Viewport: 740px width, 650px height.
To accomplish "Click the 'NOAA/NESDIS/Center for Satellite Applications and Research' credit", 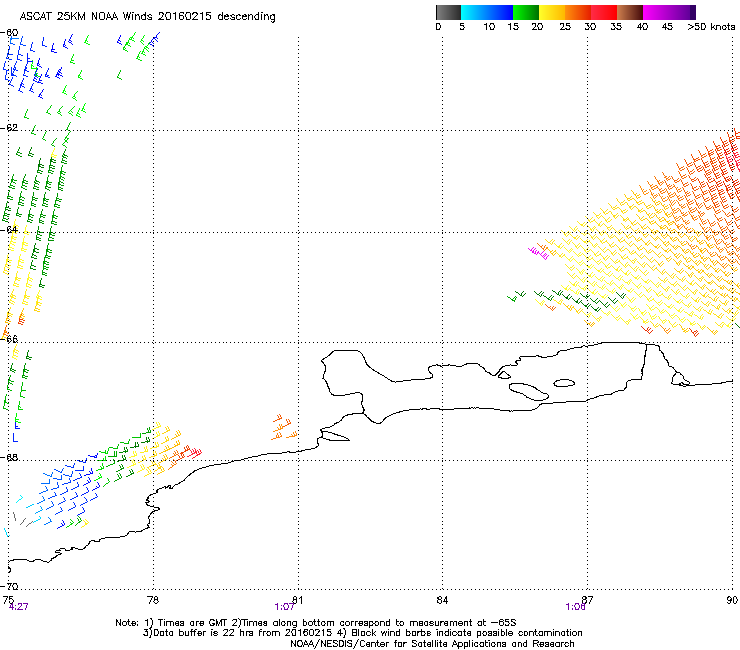I will tap(432, 644).
